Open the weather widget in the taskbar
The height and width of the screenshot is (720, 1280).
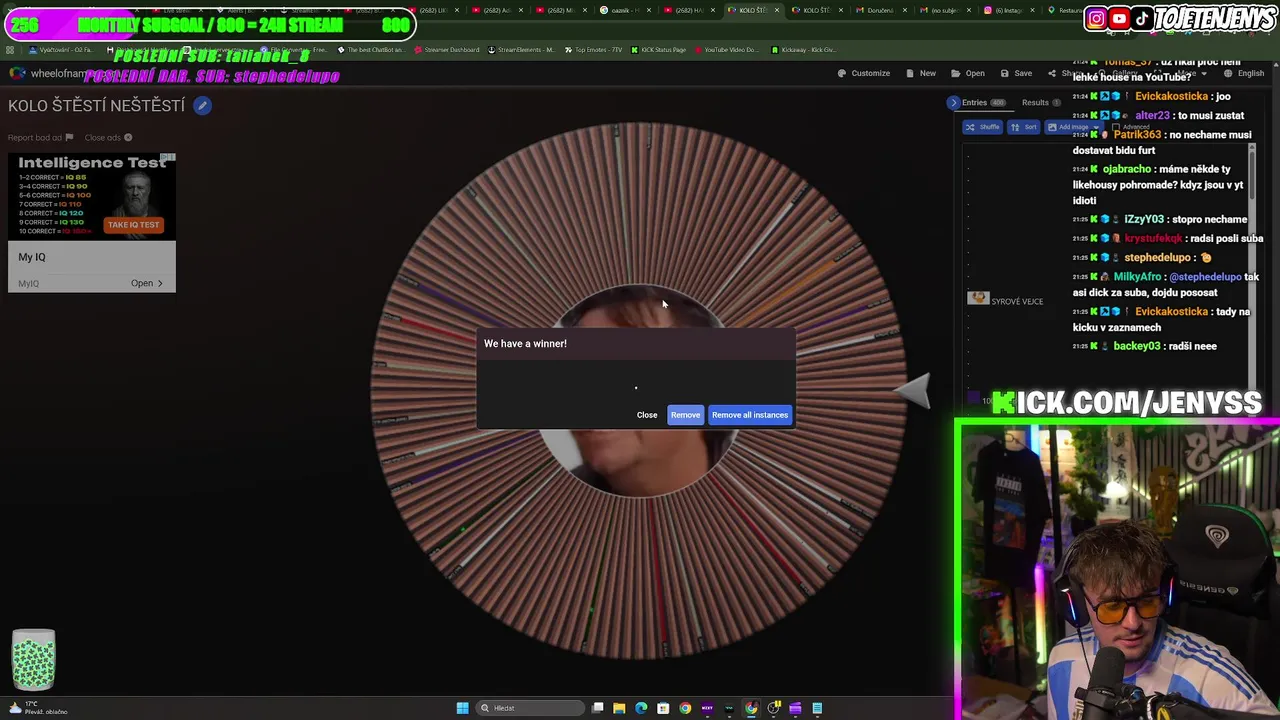[x=38, y=708]
